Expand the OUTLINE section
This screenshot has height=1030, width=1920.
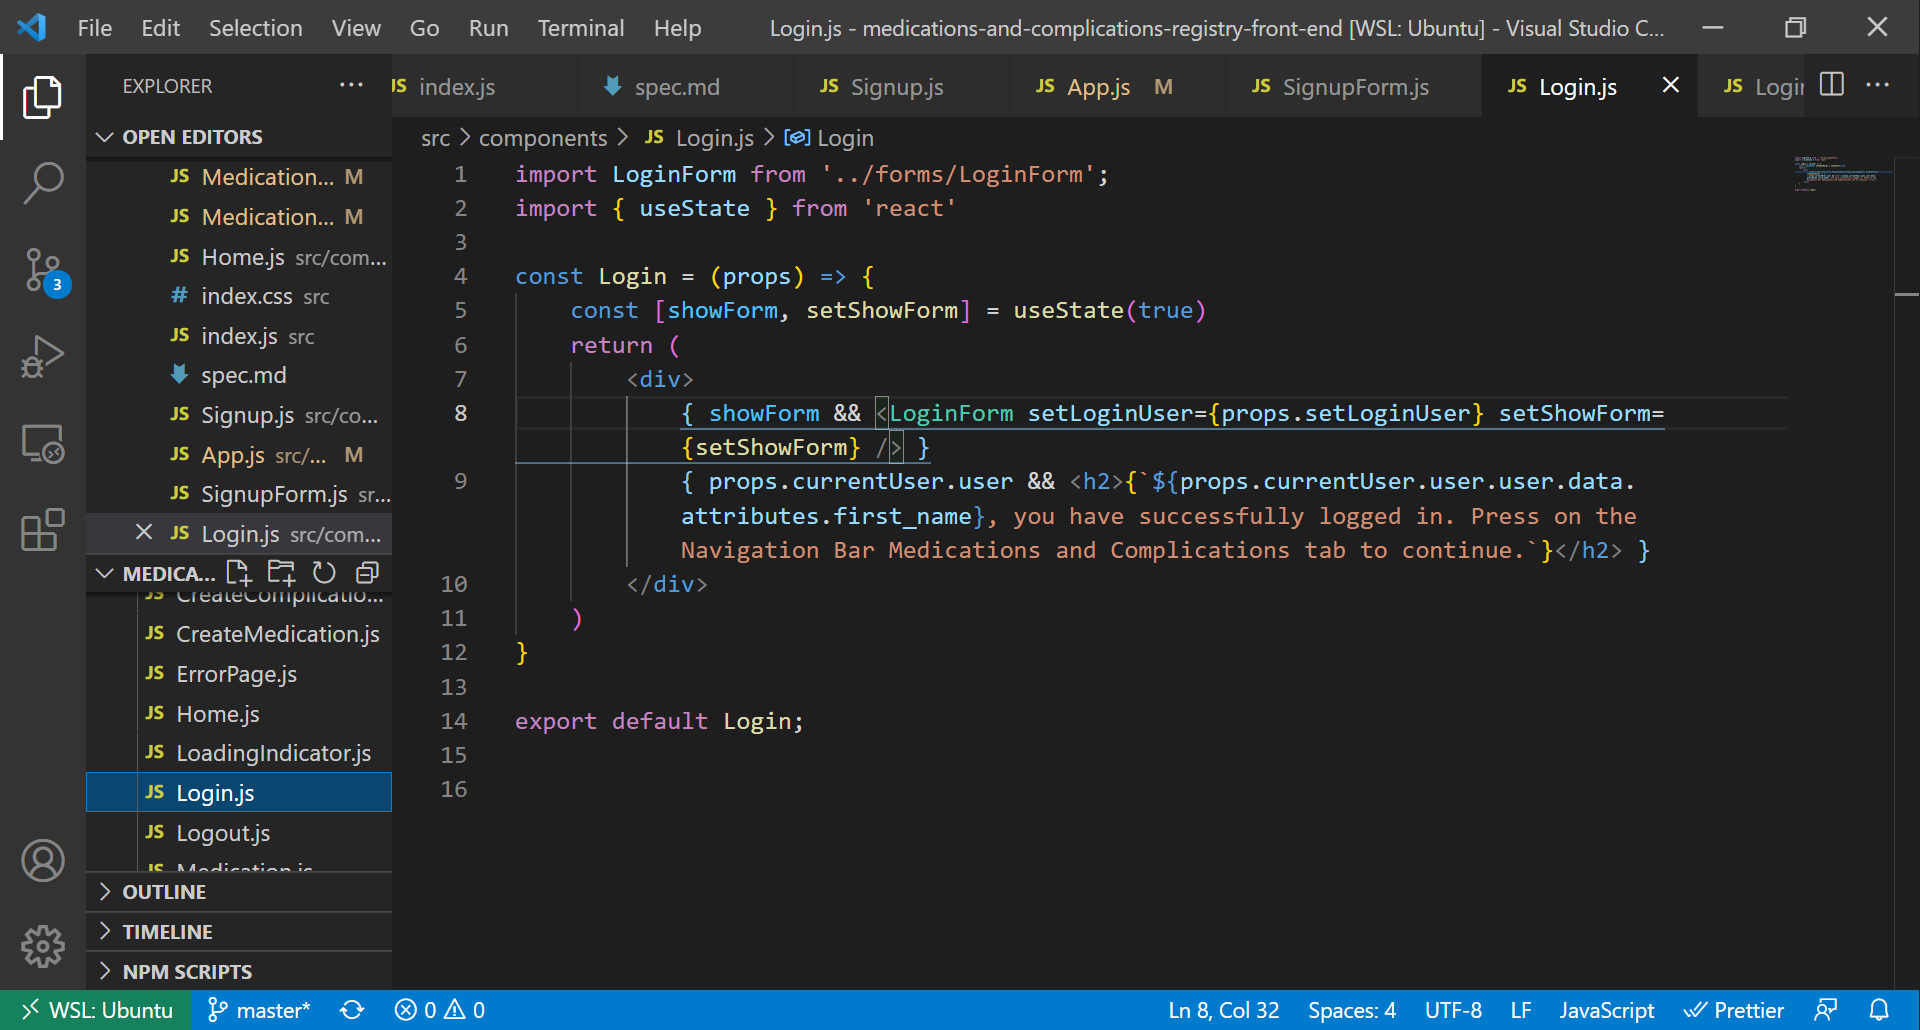(164, 892)
